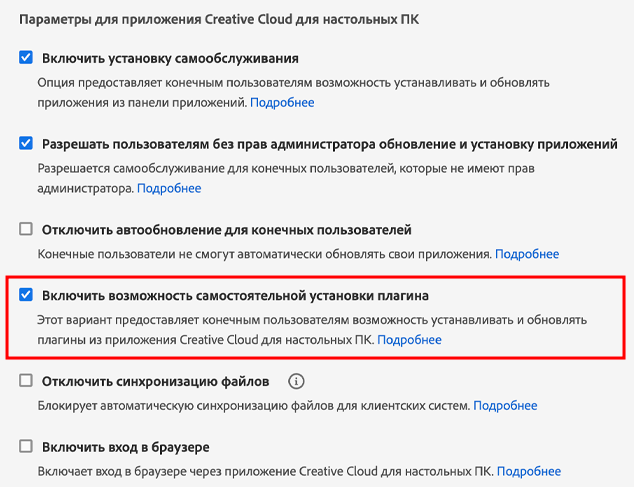Click 'Отключить синхронизацию файлов' label text
This screenshot has width=634, height=487.
pyautogui.click(x=155, y=381)
